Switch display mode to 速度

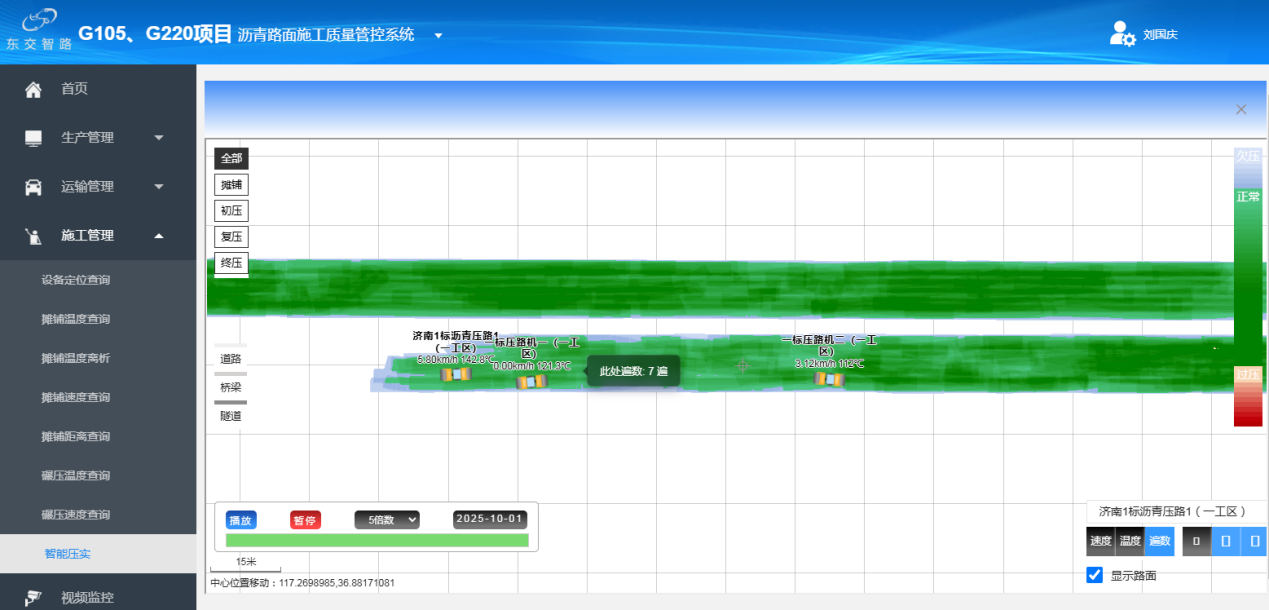[1100, 541]
